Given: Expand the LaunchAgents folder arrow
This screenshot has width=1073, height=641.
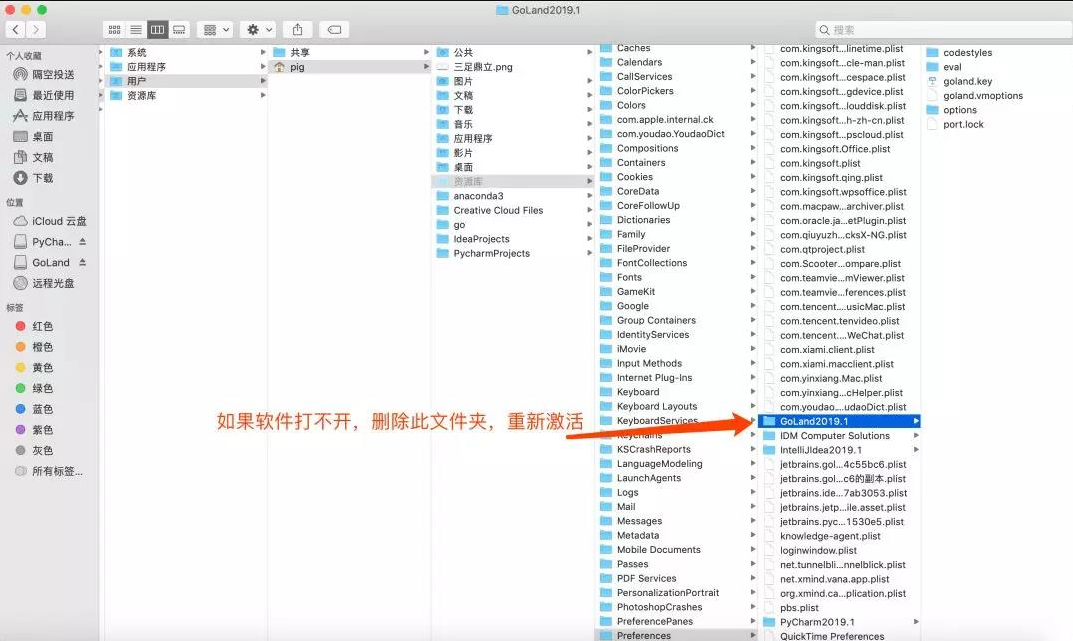Looking at the screenshot, I should 753,478.
